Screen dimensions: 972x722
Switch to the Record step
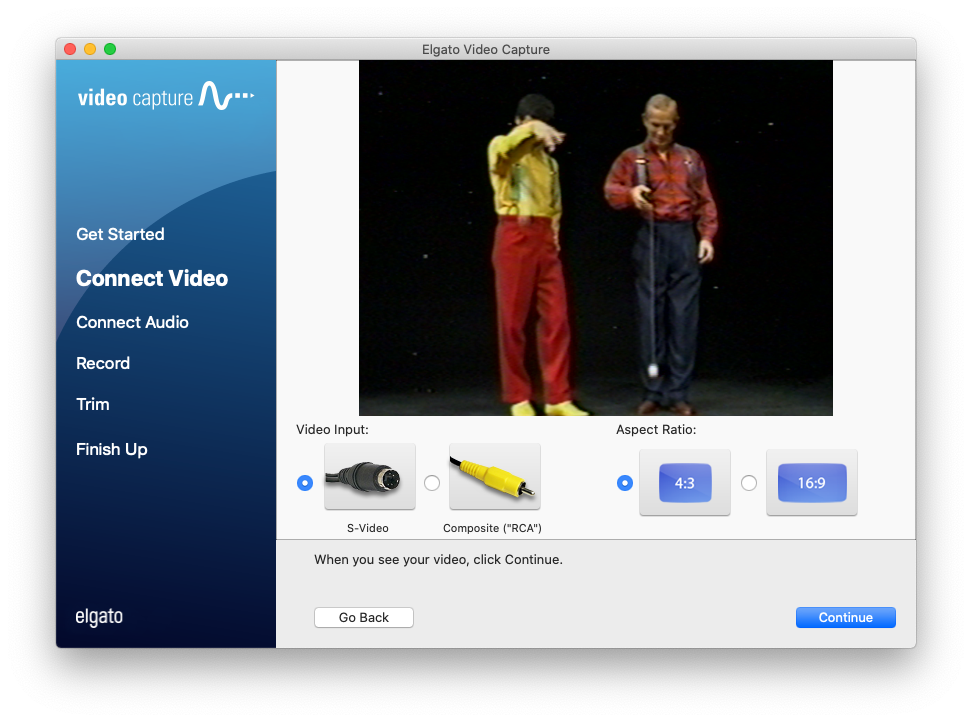(103, 363)
